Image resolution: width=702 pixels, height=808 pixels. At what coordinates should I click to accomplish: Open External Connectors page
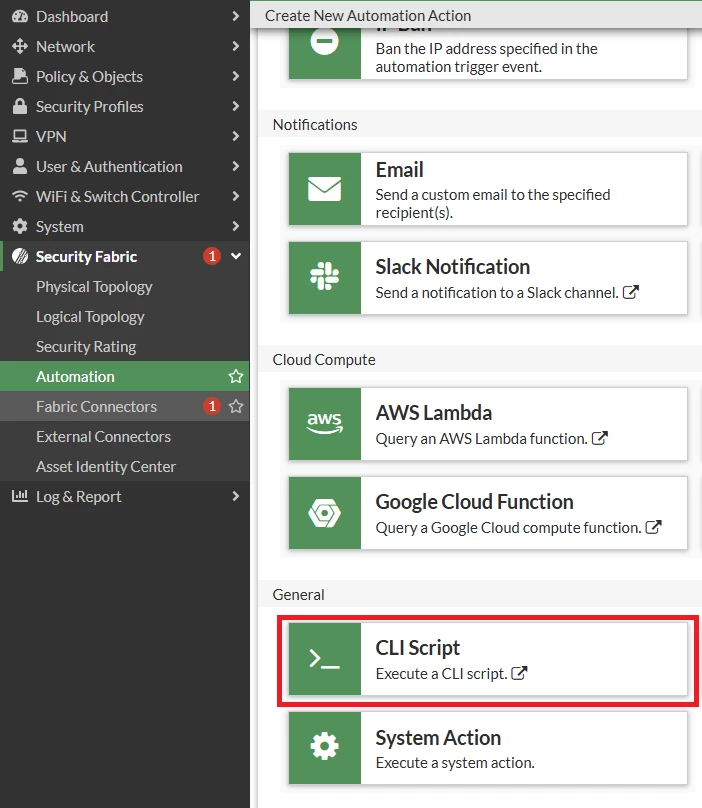click(125, 436)
